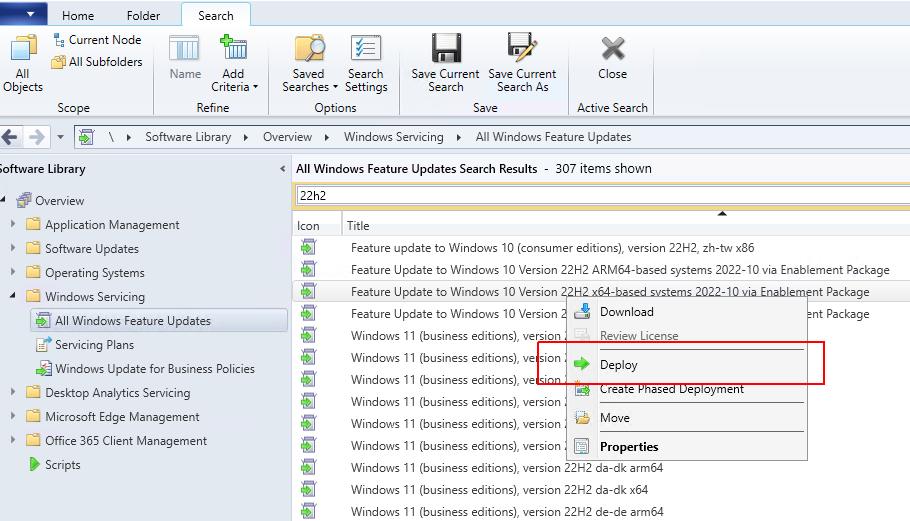Viewport: 910px width, 521px height.
Task: Click update icon of da-dk x64 row
Action: [308, 489]
